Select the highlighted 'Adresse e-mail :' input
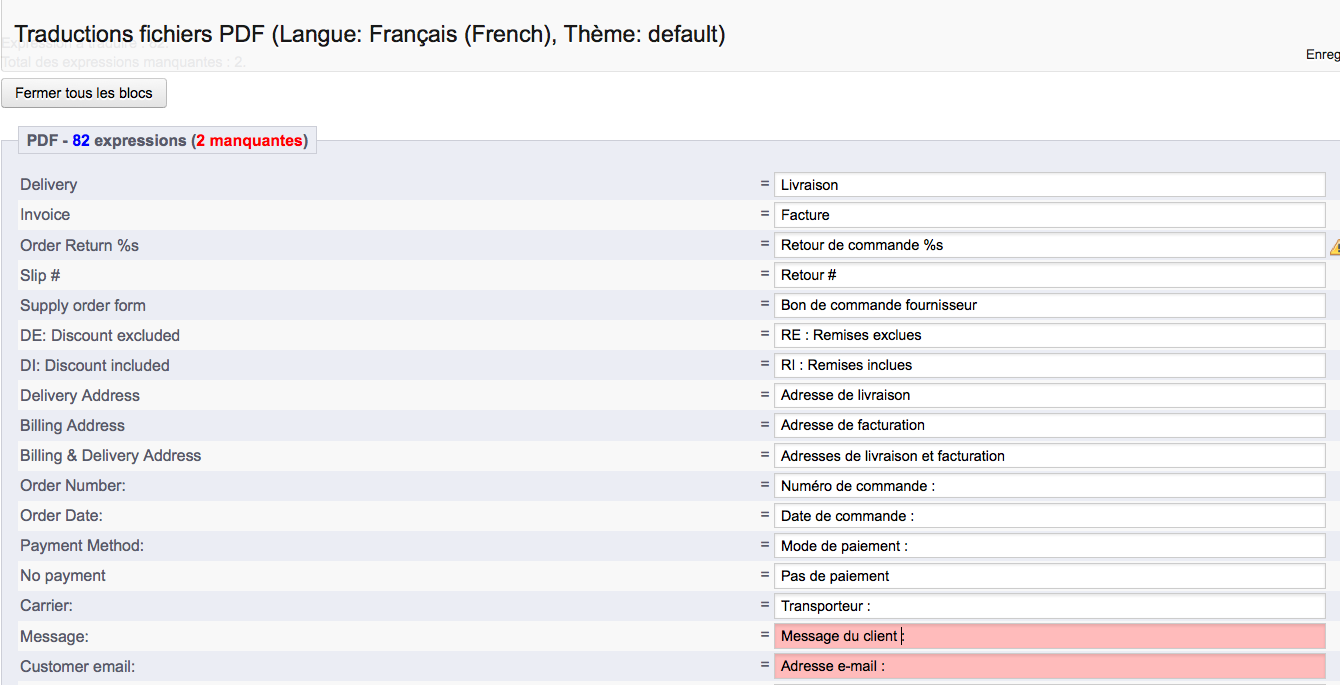The height and width of the screenshot is (685, 1340). point(1049,666)
